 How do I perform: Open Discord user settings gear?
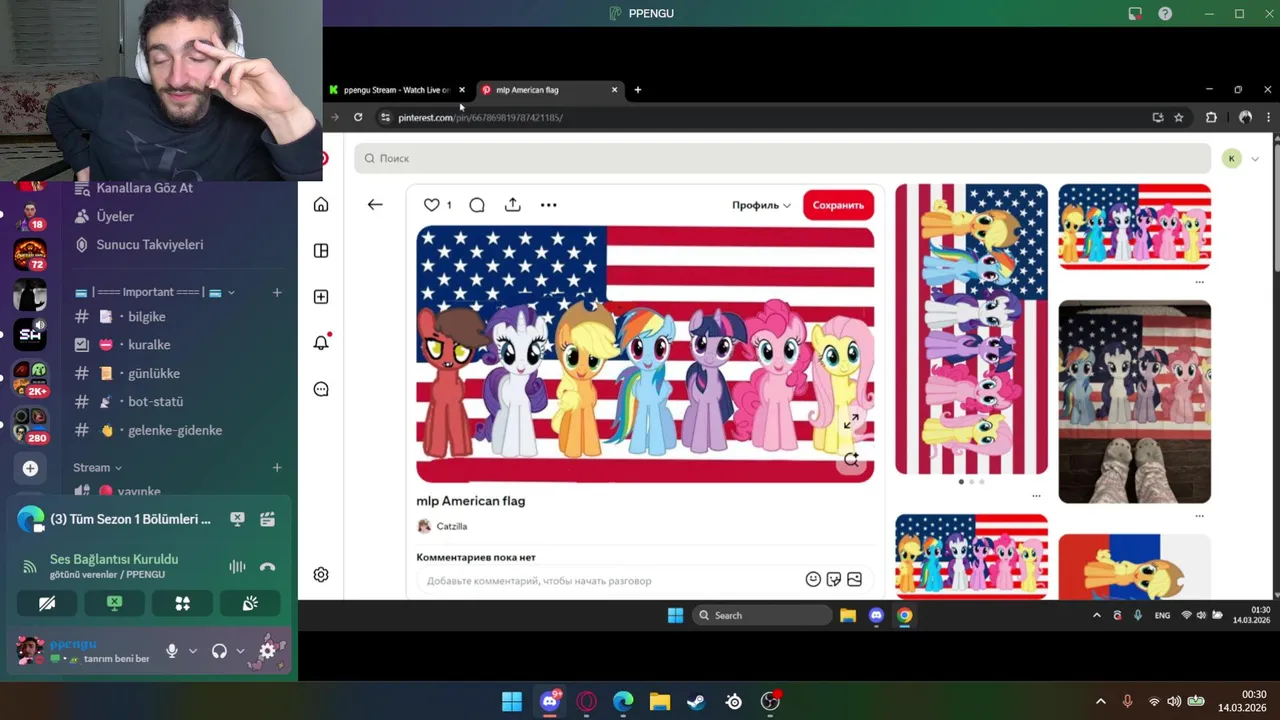267,651
